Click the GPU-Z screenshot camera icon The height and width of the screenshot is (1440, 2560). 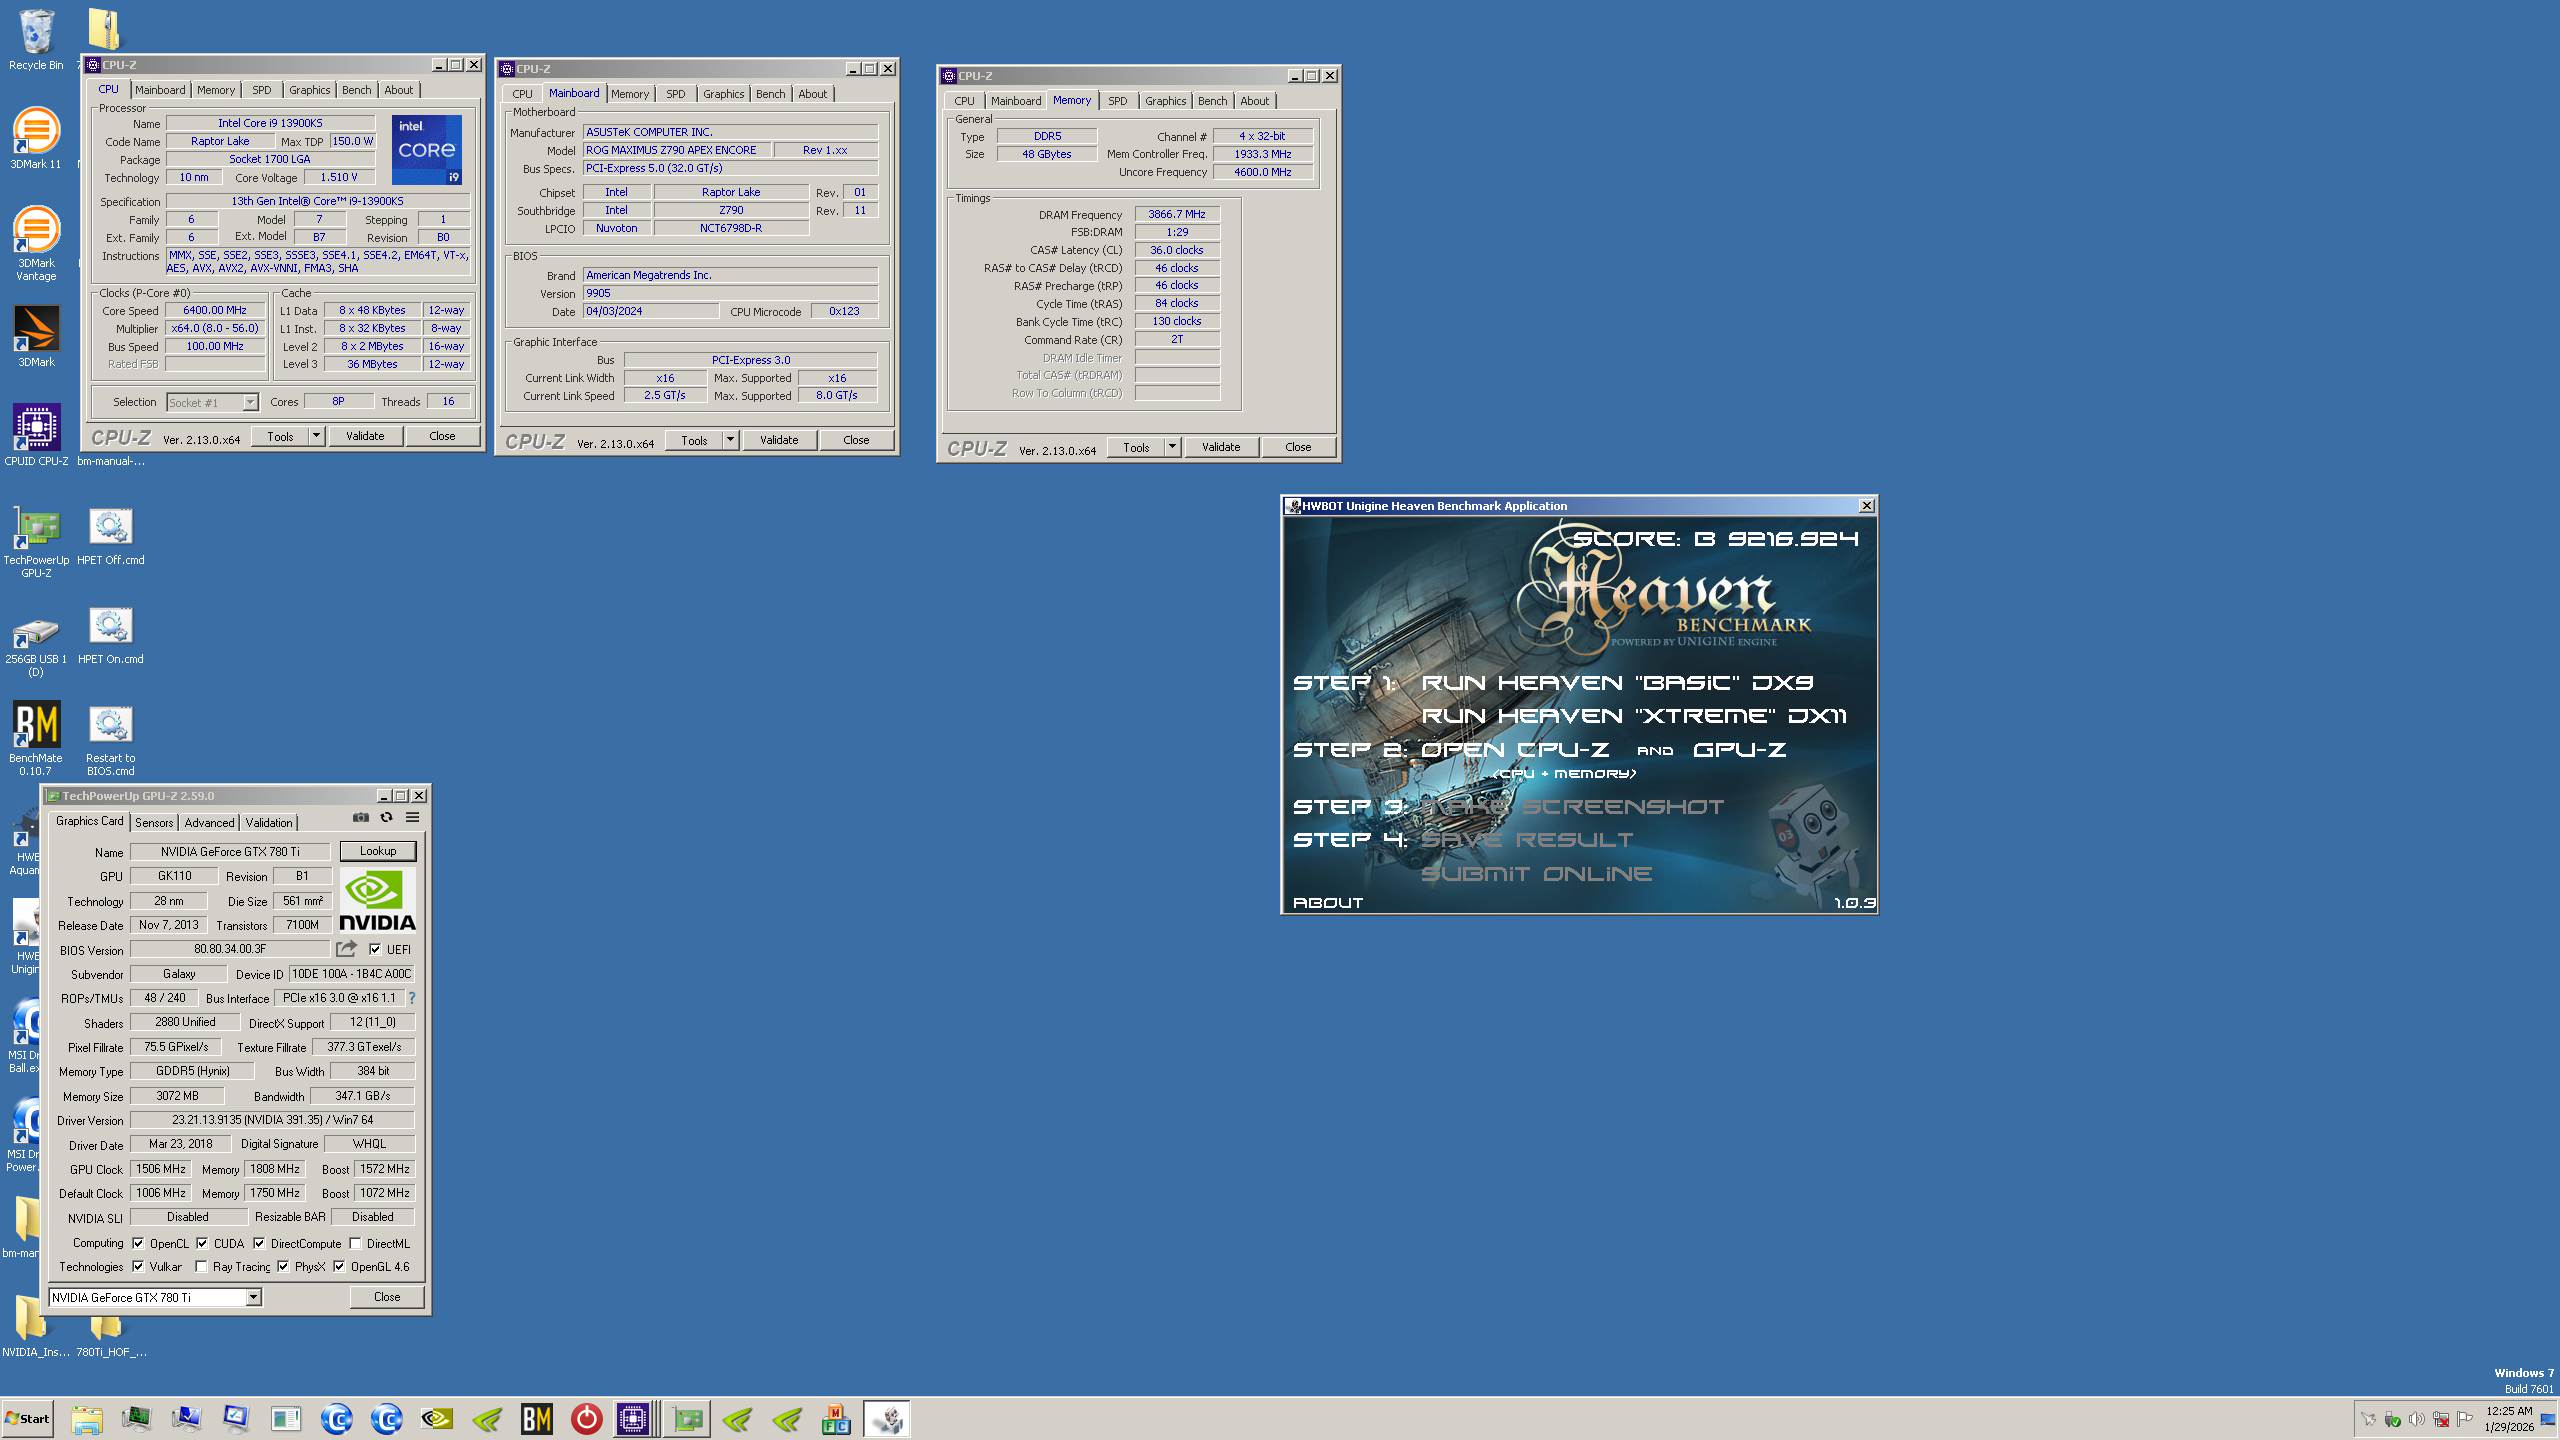(361, 817)
